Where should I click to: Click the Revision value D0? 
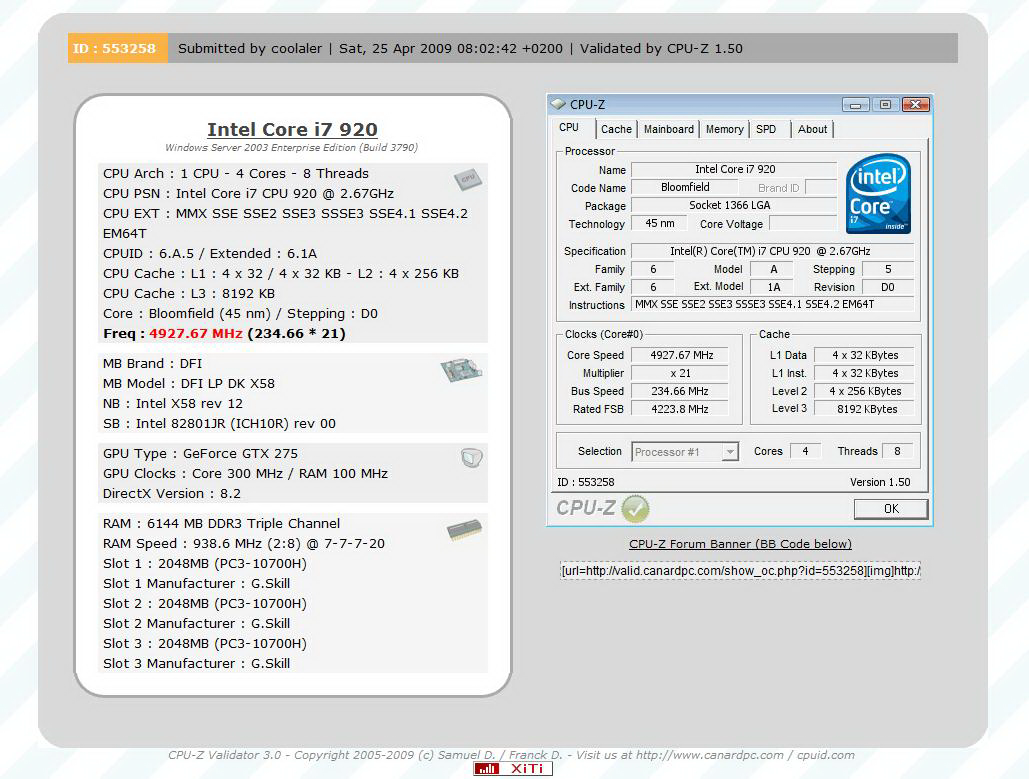887,287
